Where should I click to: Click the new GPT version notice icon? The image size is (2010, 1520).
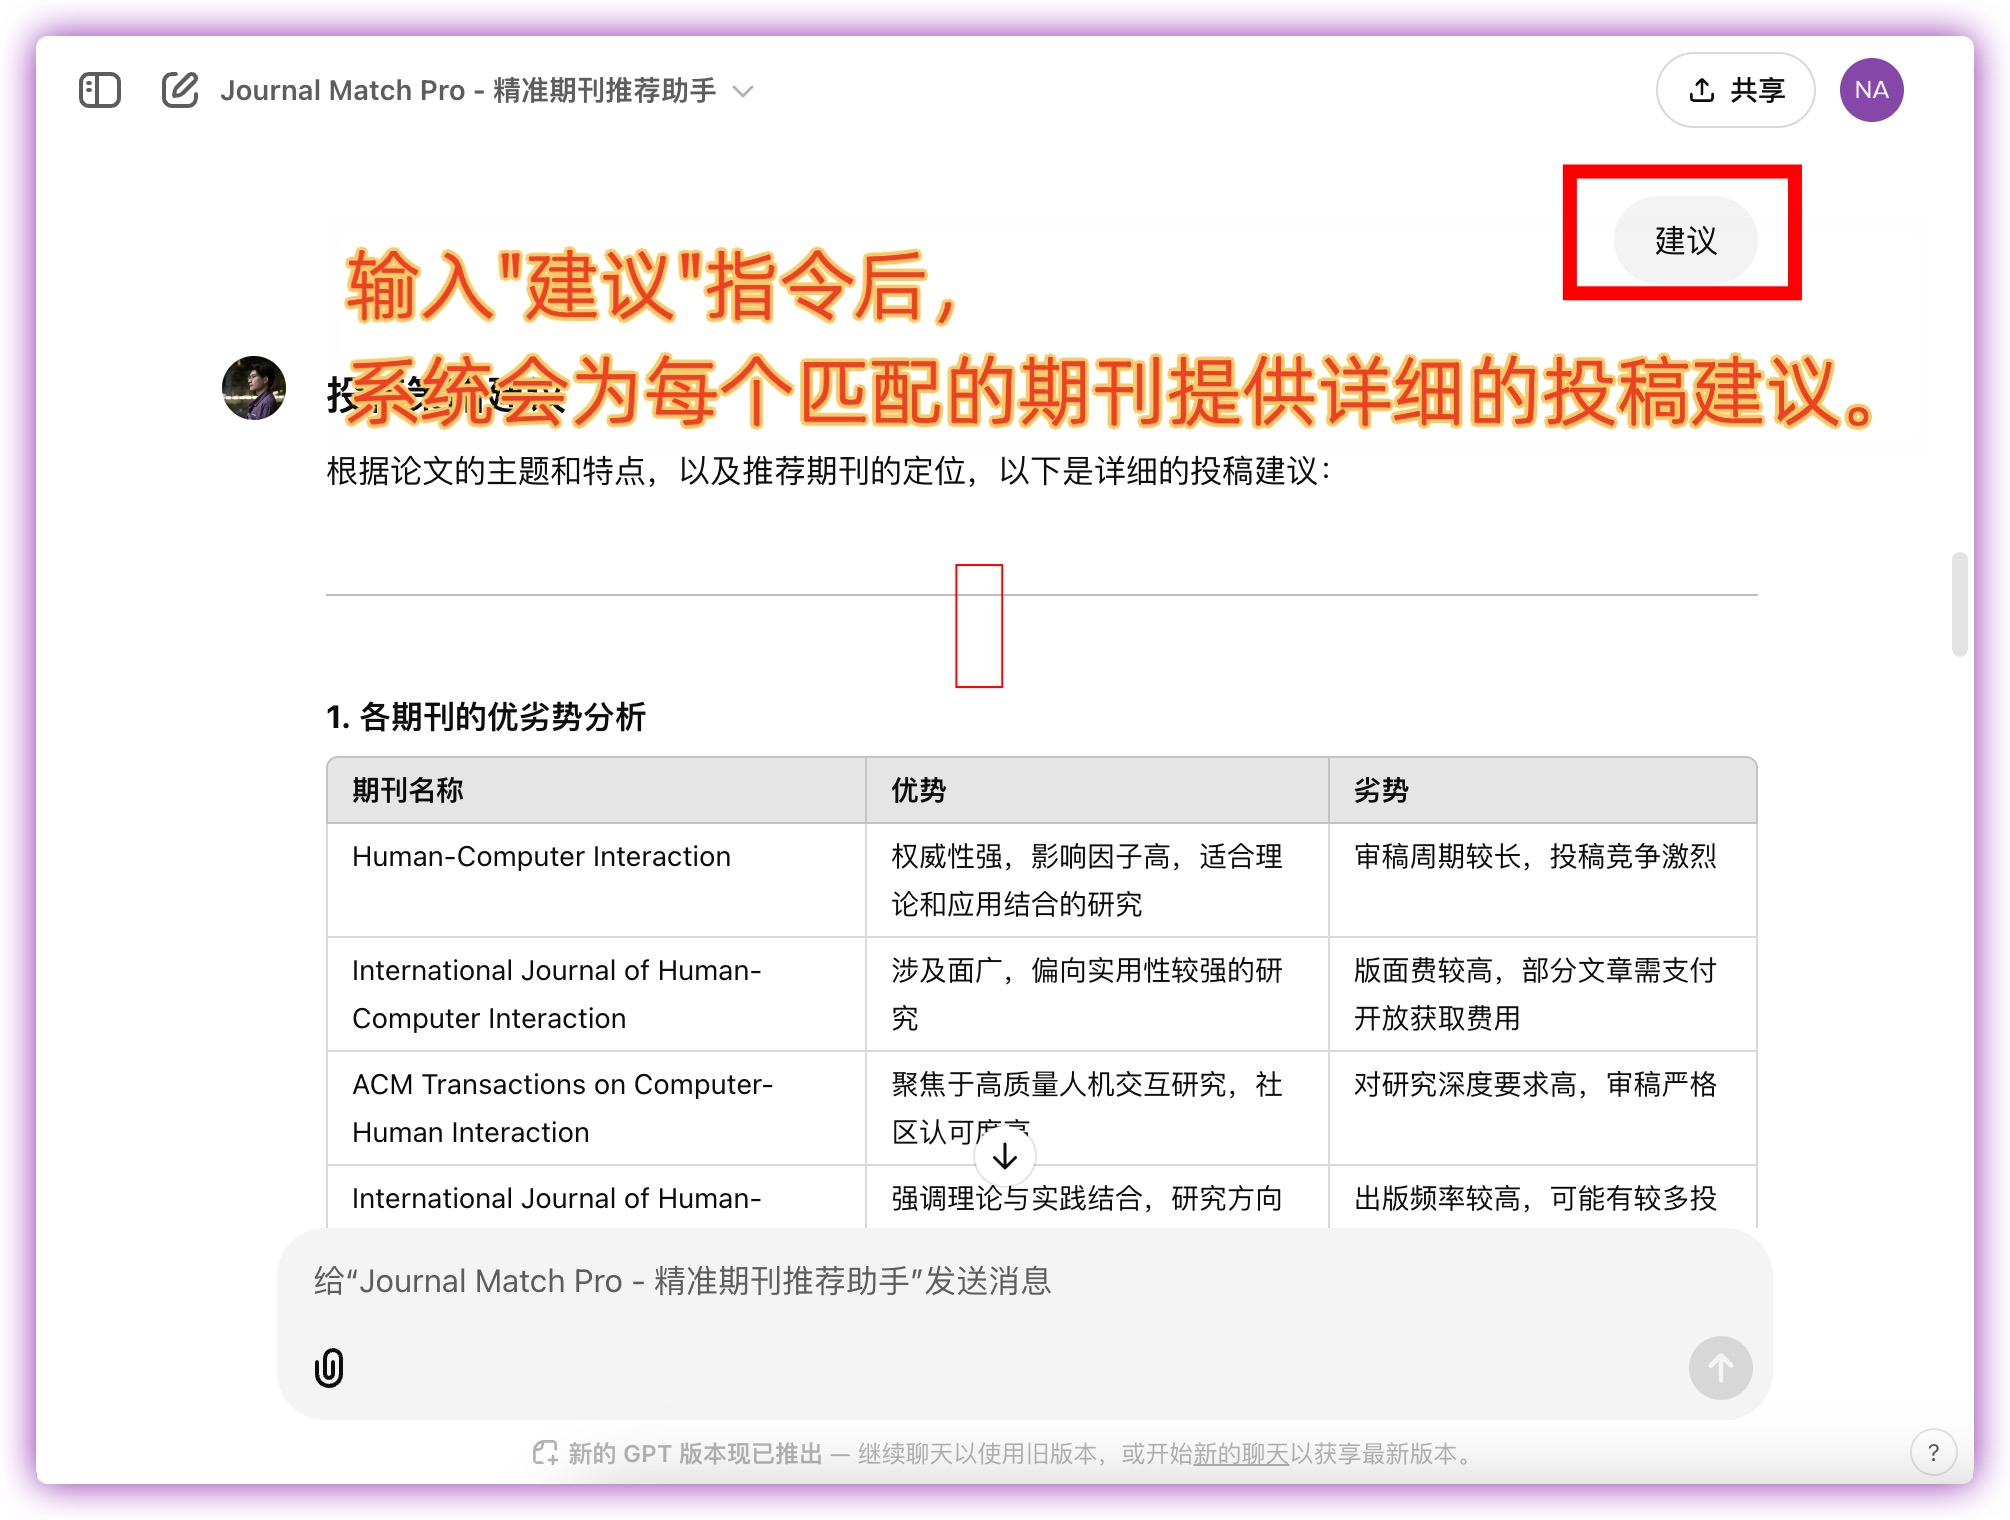pos(545,1453)
